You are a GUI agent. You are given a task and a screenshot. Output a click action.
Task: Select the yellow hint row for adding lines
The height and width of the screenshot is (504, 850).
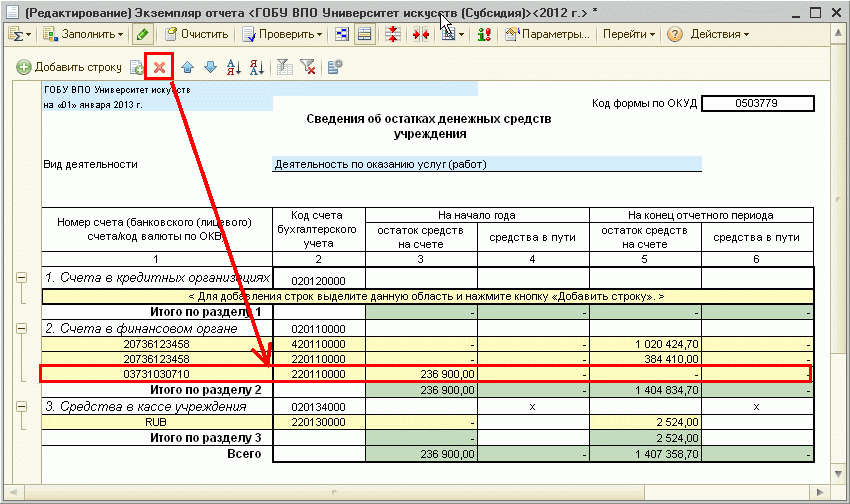pyautogui.click(x=427, y=296)
